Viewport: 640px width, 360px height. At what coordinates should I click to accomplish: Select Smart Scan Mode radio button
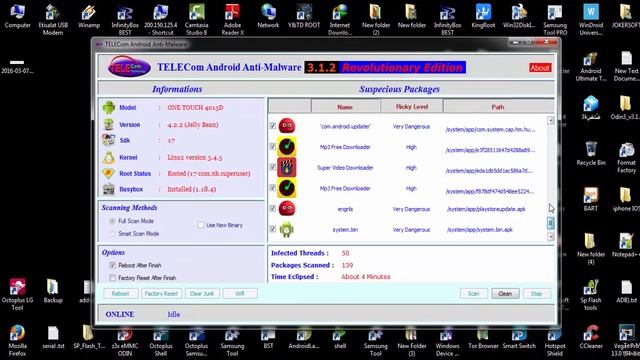(112, 233)
